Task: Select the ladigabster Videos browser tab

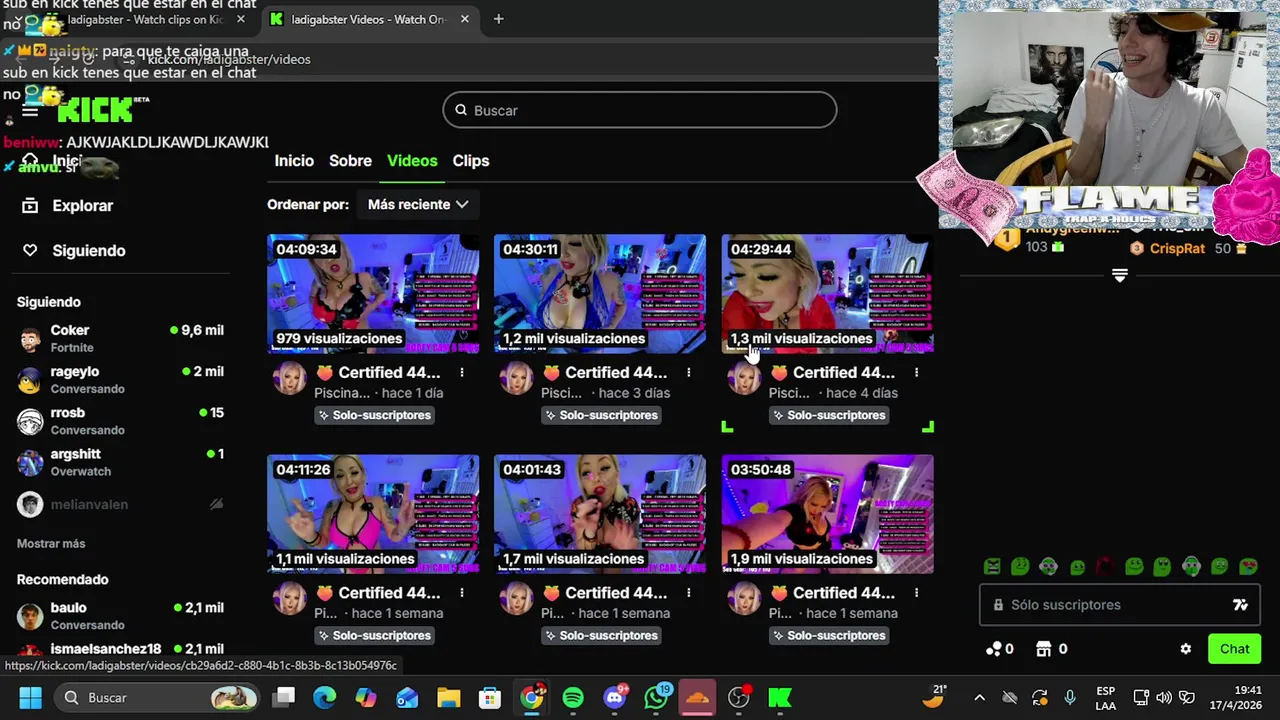Action: pos(368,19)
